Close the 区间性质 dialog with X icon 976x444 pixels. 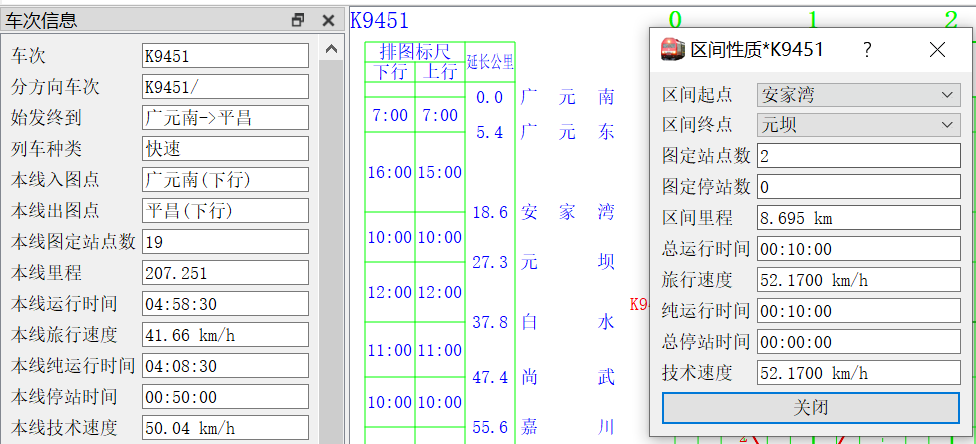pos(937,49)
